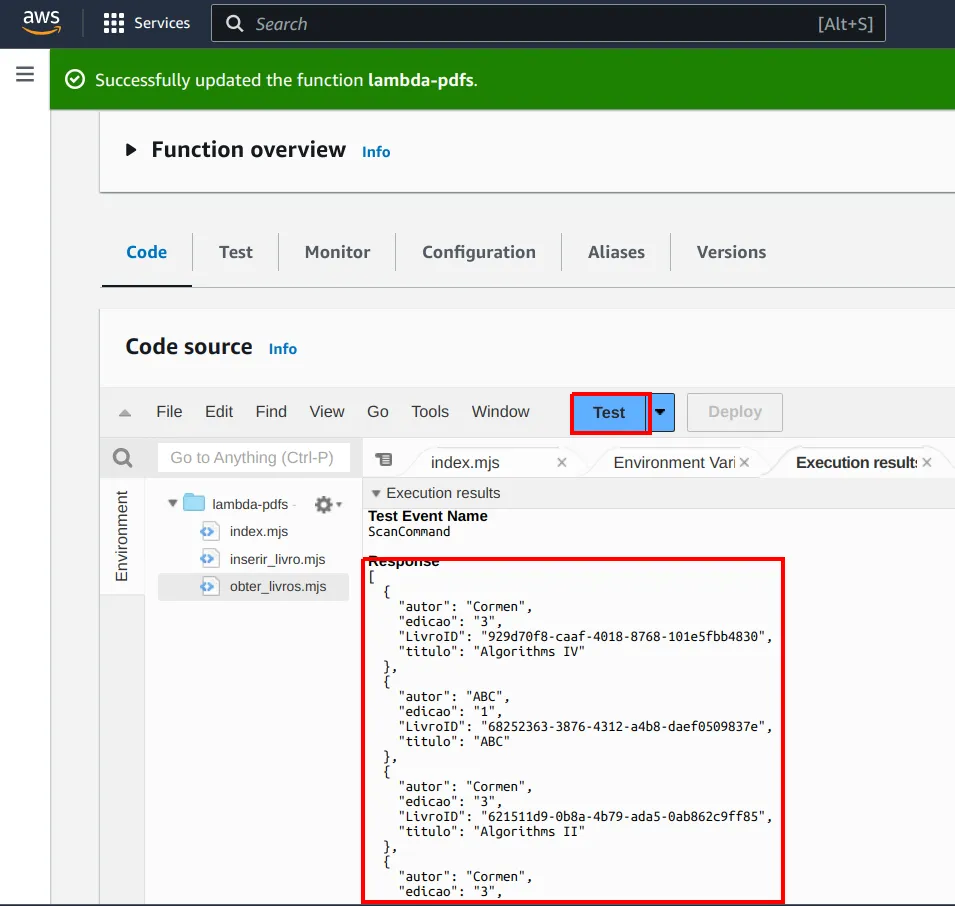Open the Tools menu
This screenshot has width=955, height=906.
430,412
